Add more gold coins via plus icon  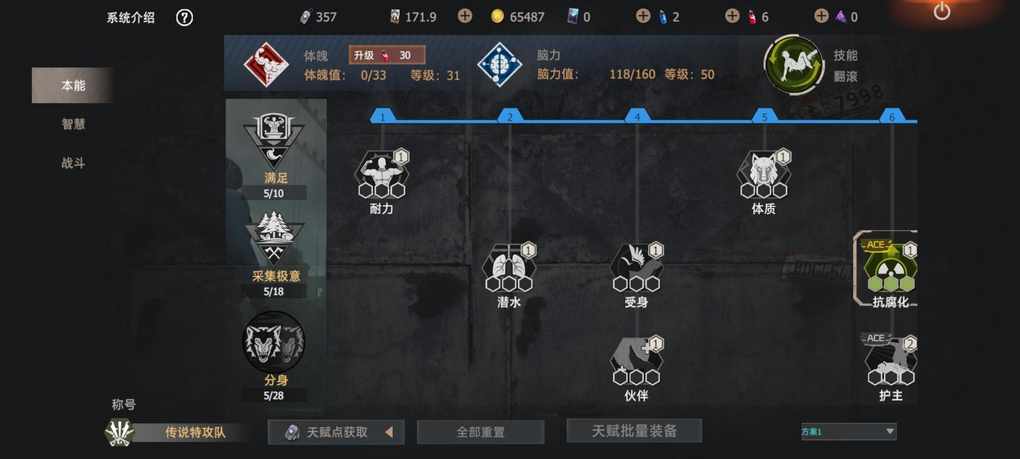click(x=464, y=16)
